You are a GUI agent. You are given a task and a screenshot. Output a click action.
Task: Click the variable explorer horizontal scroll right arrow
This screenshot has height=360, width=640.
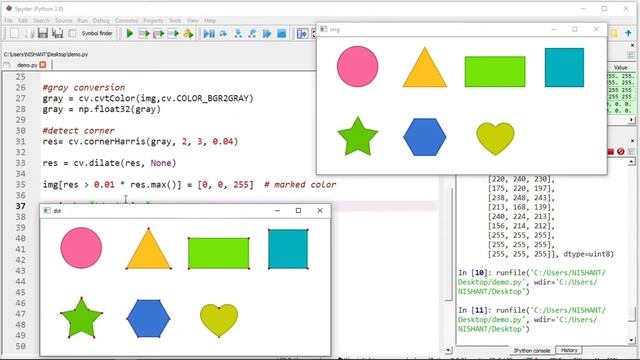632,120
